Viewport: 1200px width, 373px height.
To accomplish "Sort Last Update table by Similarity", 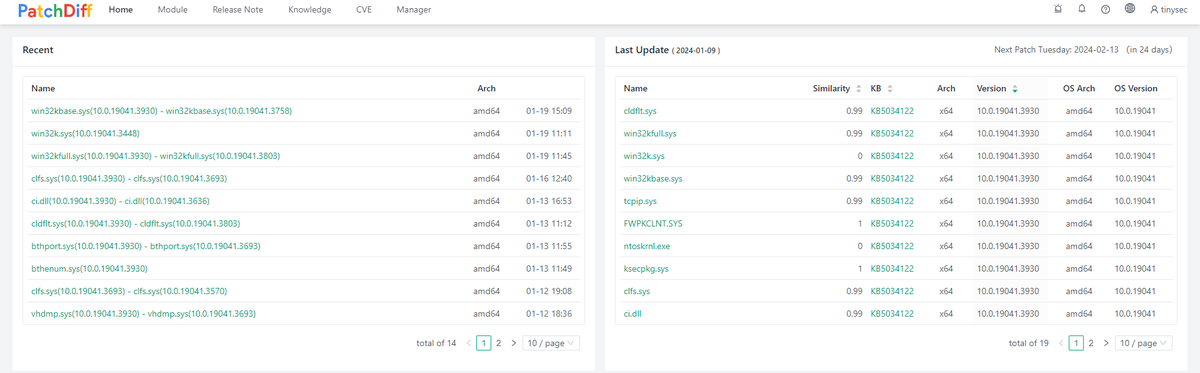I will pyautogui.click(x=837, y=88).
